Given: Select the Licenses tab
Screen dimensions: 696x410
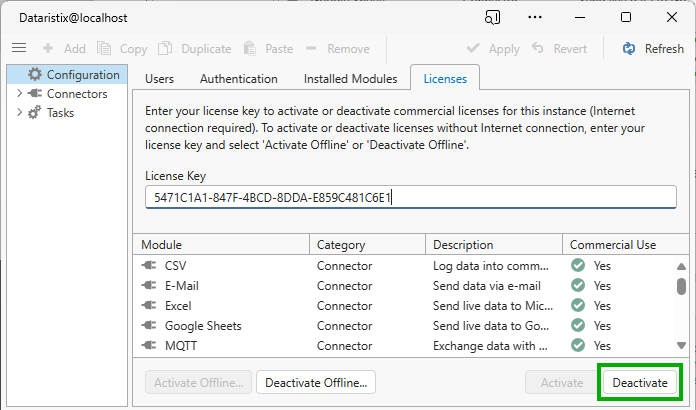Looking at the screenshot, I should (445, 79).
